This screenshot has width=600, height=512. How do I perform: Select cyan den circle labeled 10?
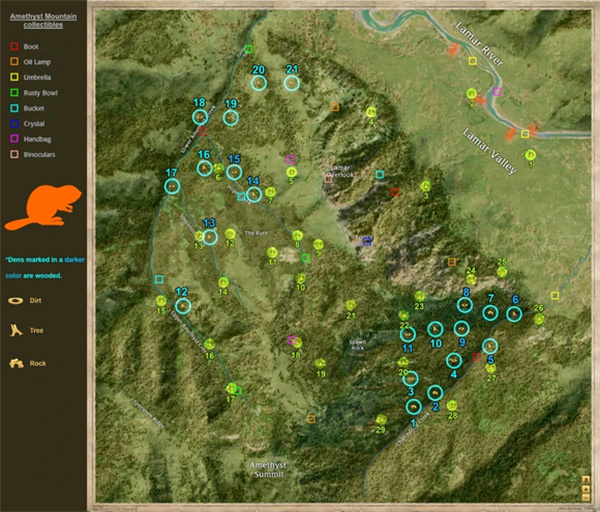pos(435,329)
